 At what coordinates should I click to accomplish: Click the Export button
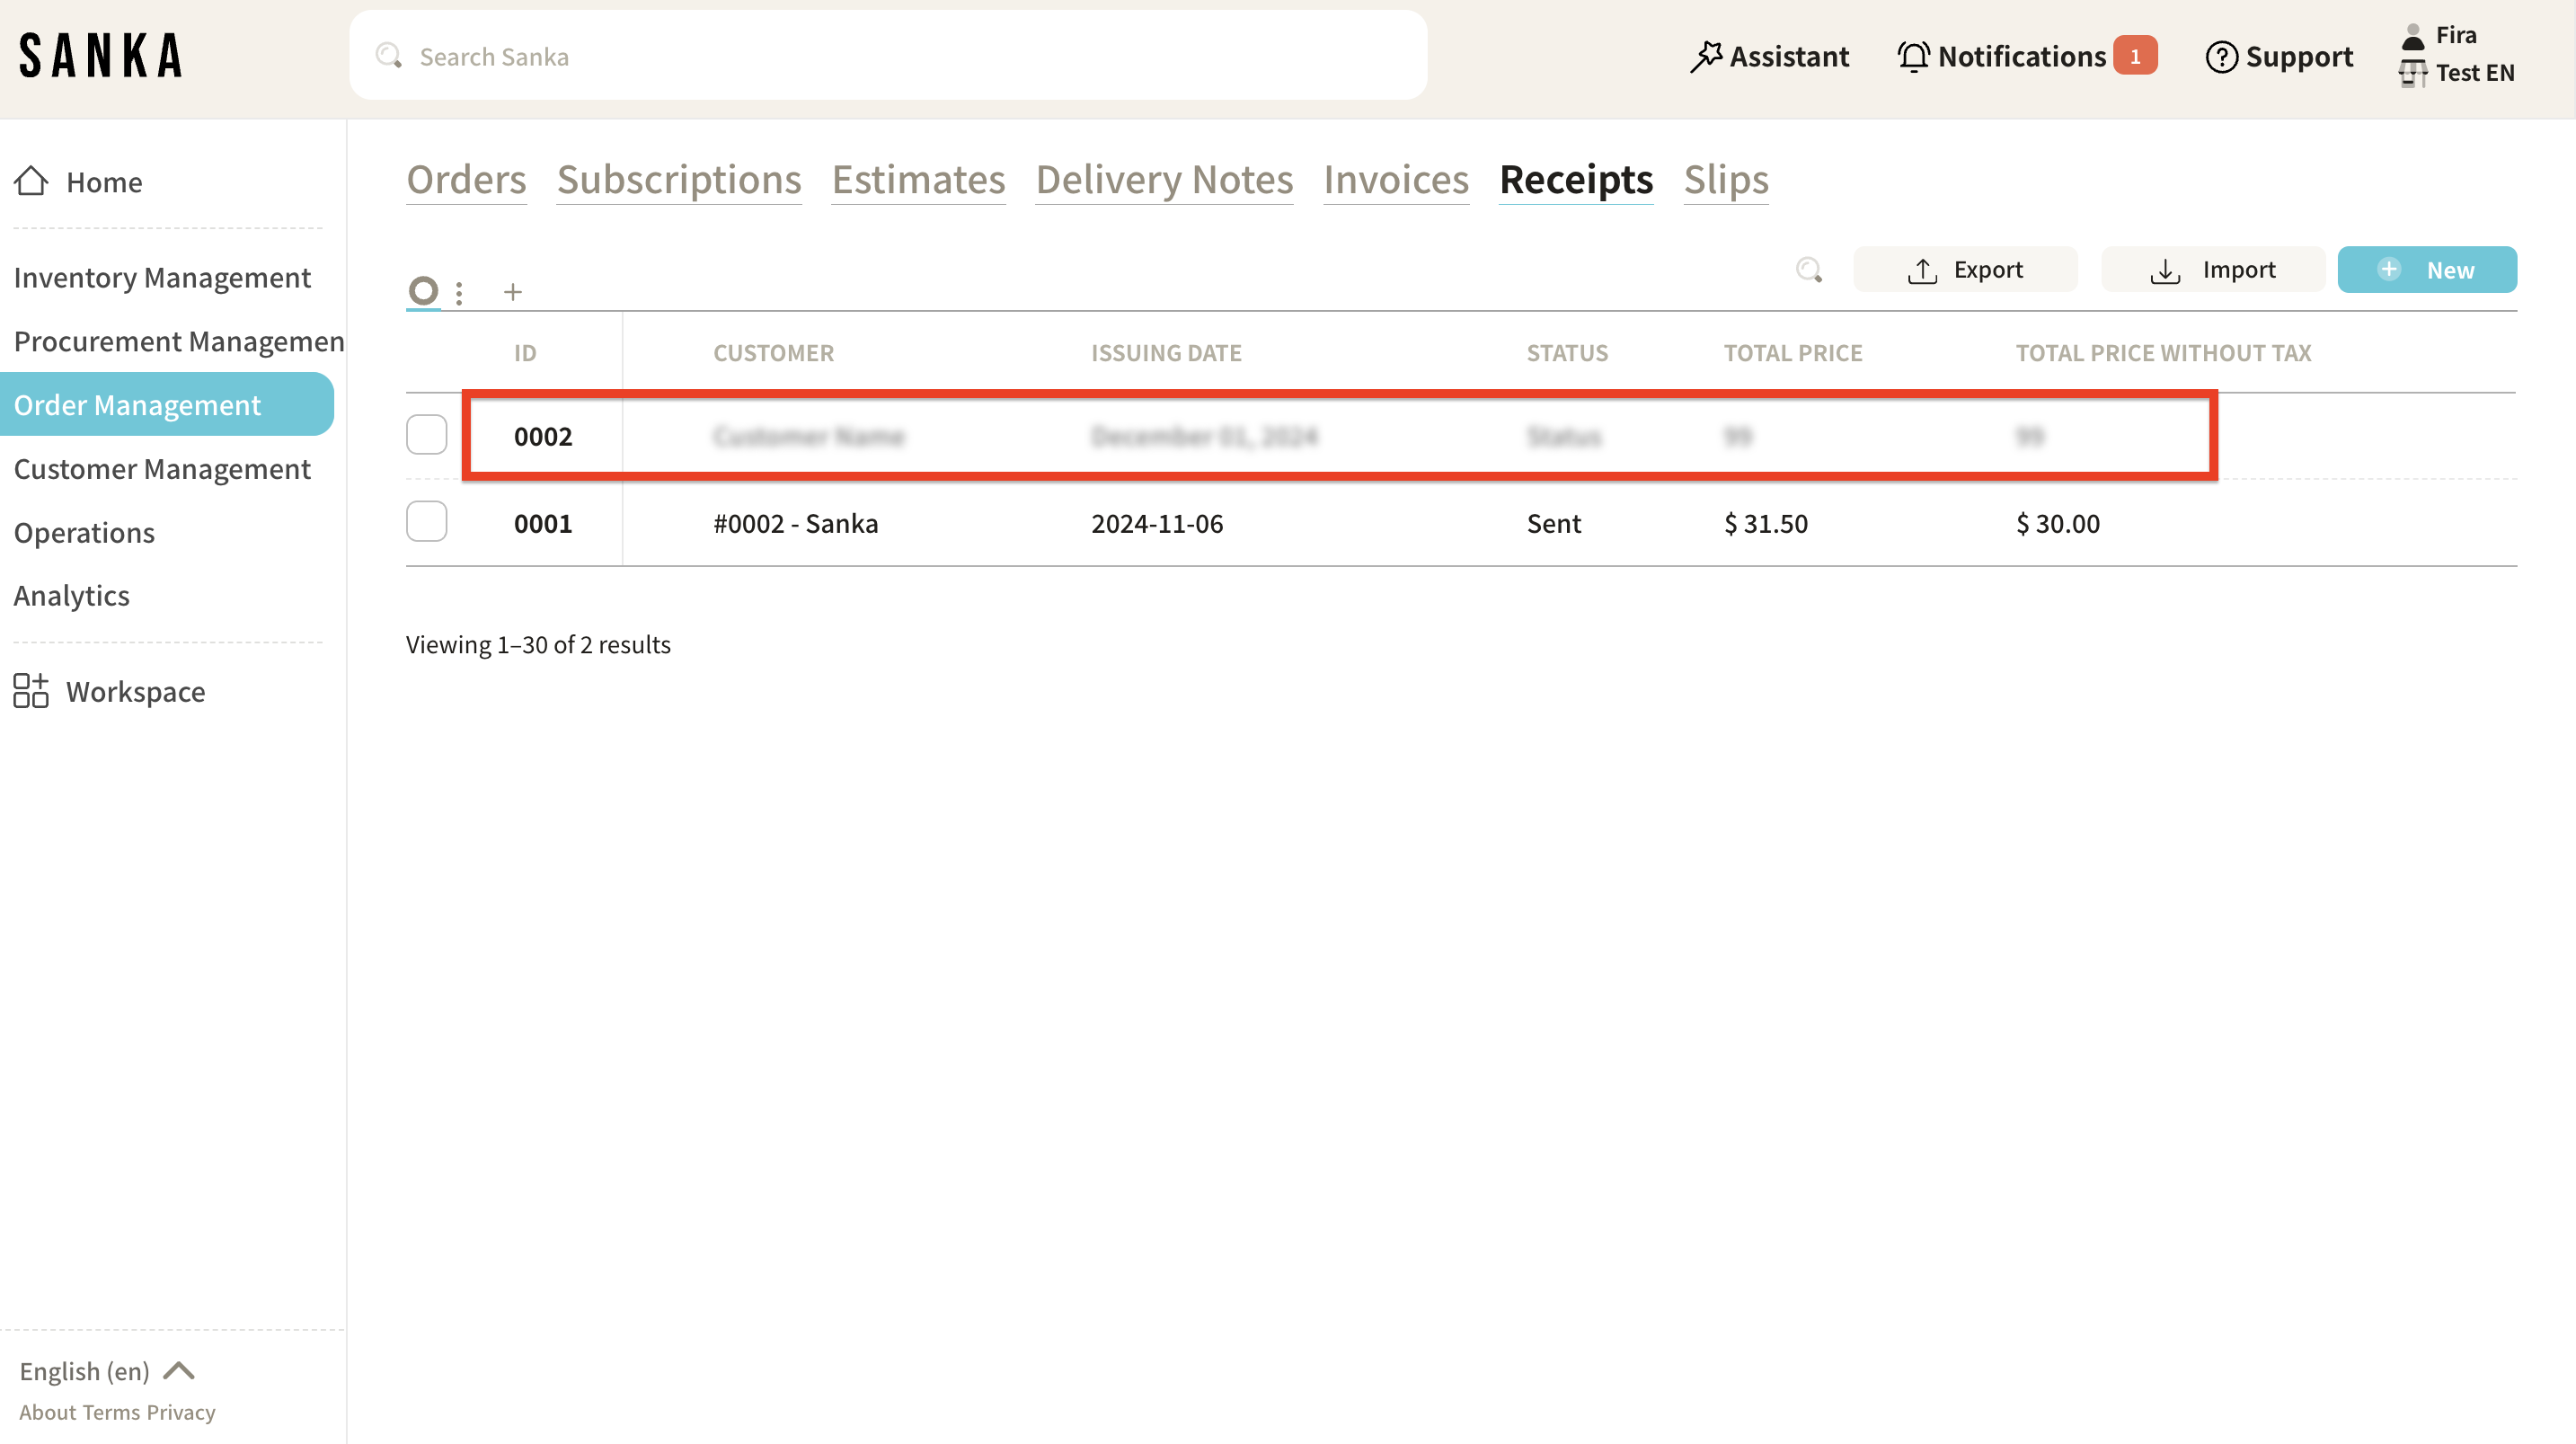click(1964, 270)
